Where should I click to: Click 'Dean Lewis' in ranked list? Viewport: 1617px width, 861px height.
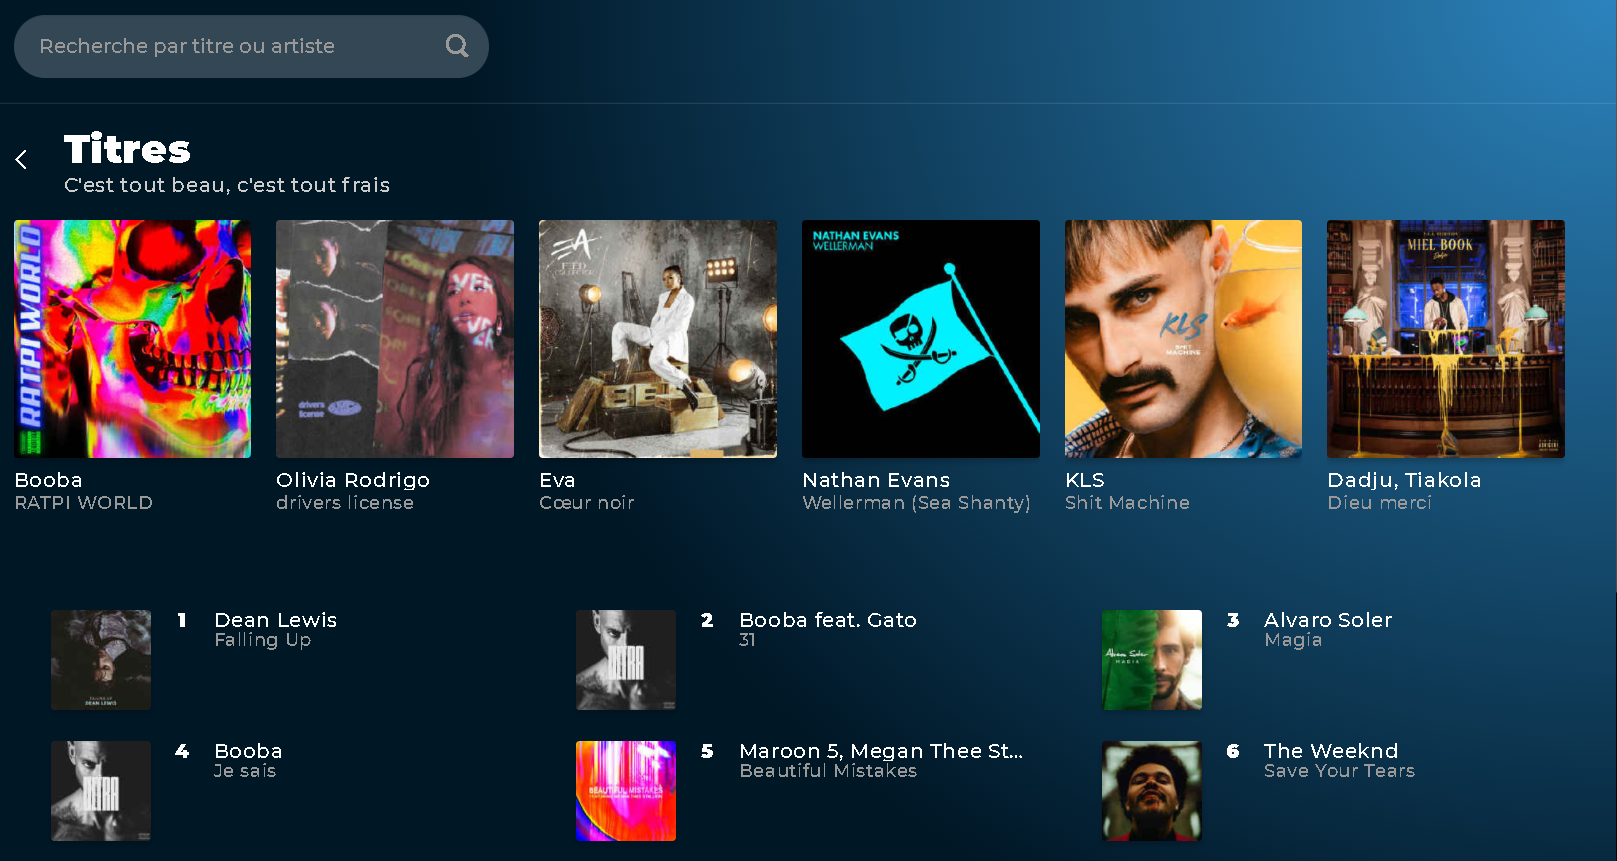[275, 620]
